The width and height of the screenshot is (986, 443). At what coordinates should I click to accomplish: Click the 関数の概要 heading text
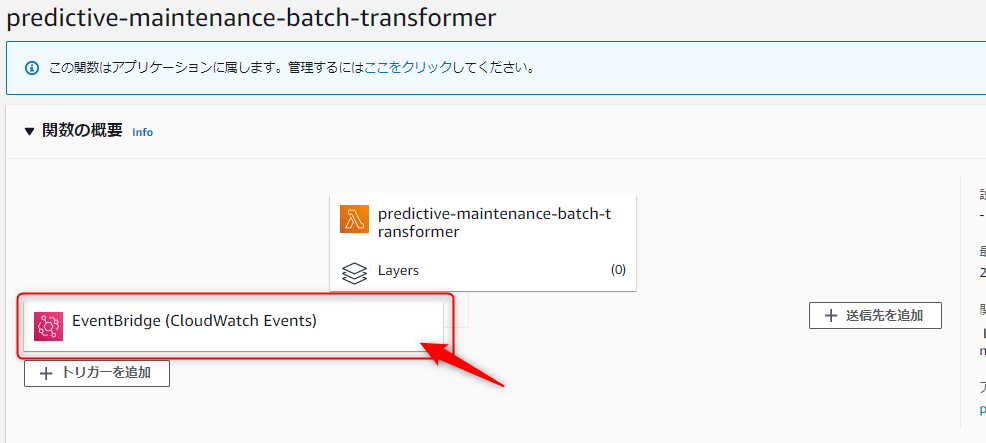82,130
